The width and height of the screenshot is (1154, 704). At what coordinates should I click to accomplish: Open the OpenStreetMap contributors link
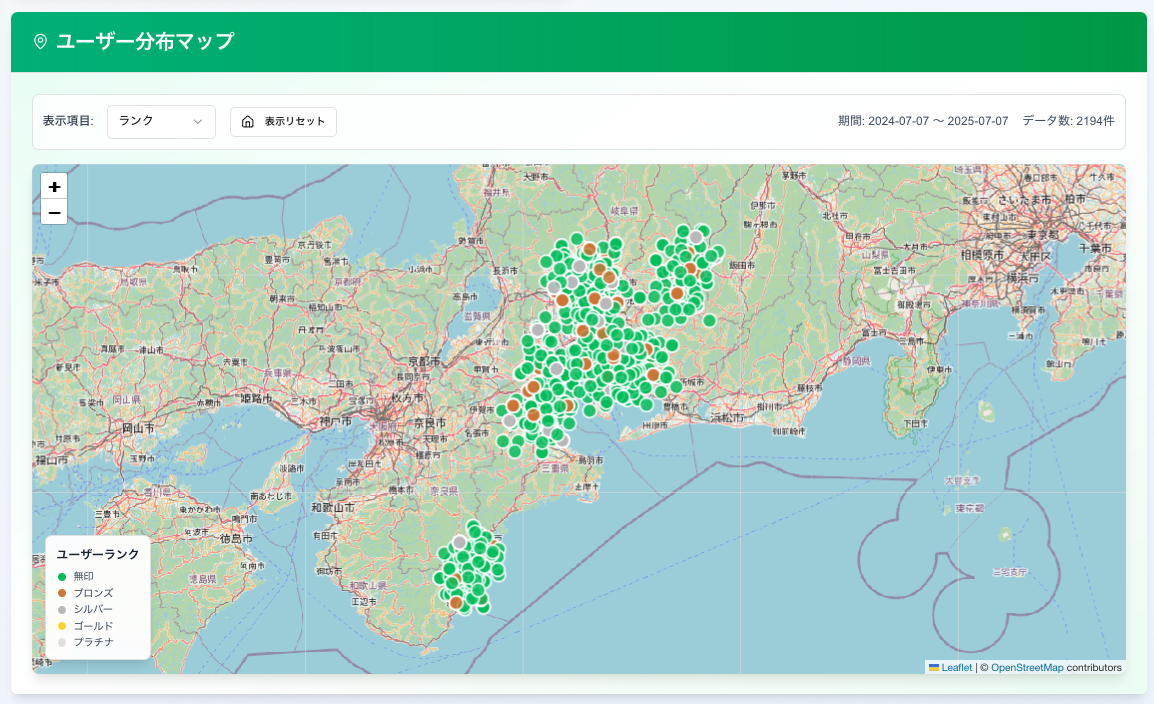1026,667
